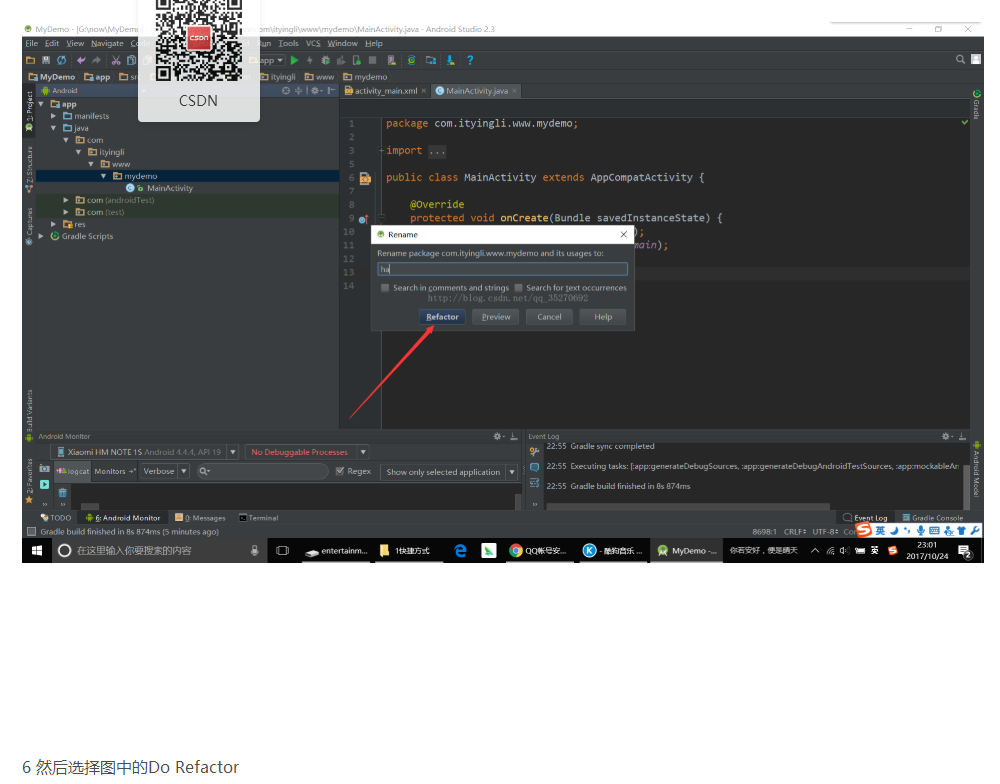Open the Verbose log level dropdown
Screen dimensions: 1000x784
[x=165, y=471]
